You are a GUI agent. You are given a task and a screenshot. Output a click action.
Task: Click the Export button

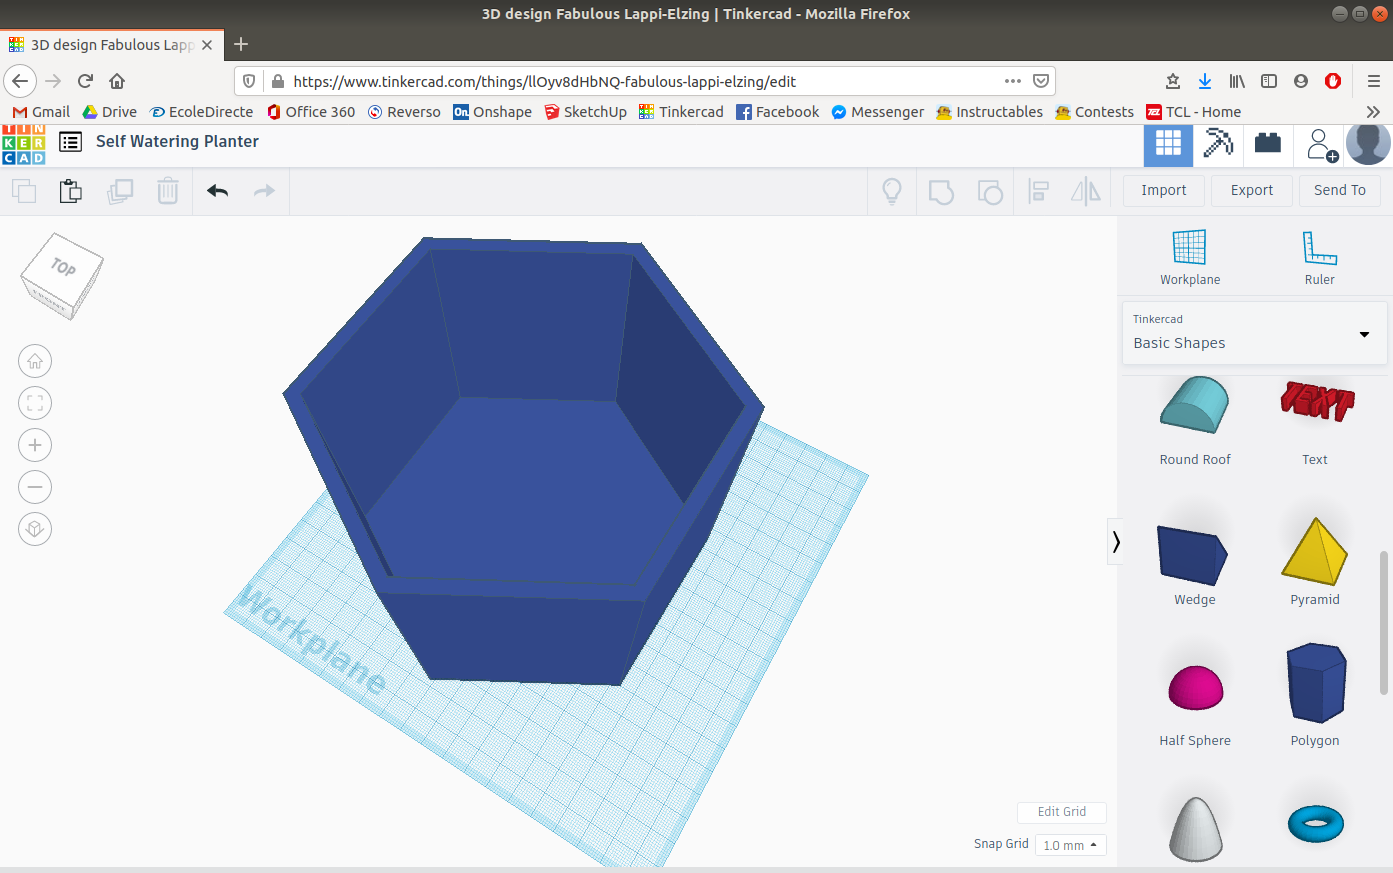pyautogui.click(x=1251, y=190)
